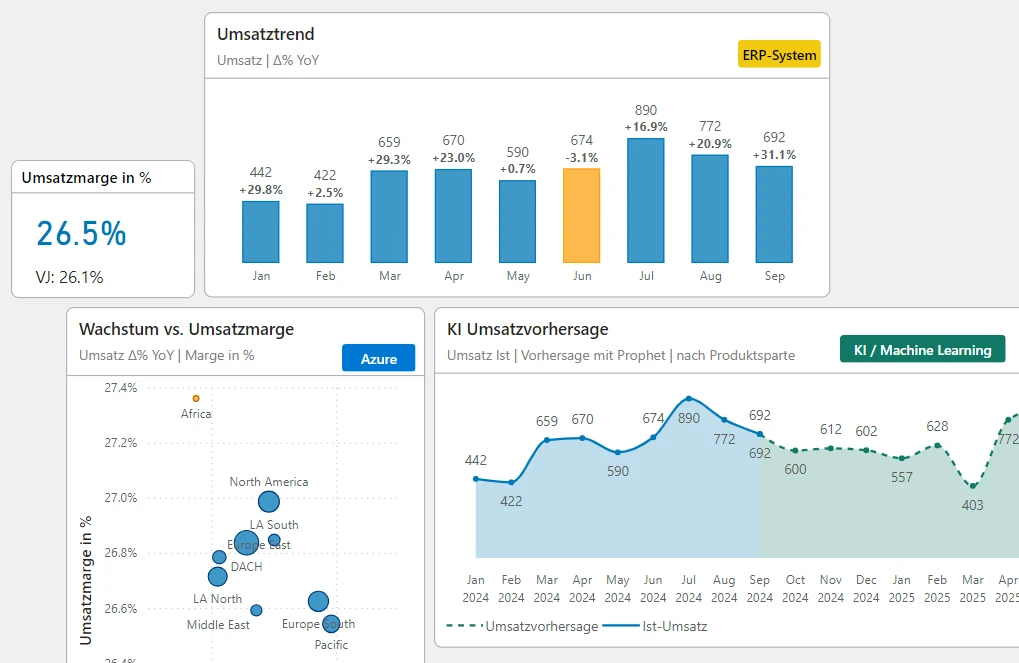Click the Middle East label in scatter chart

[x=218, y=625]
